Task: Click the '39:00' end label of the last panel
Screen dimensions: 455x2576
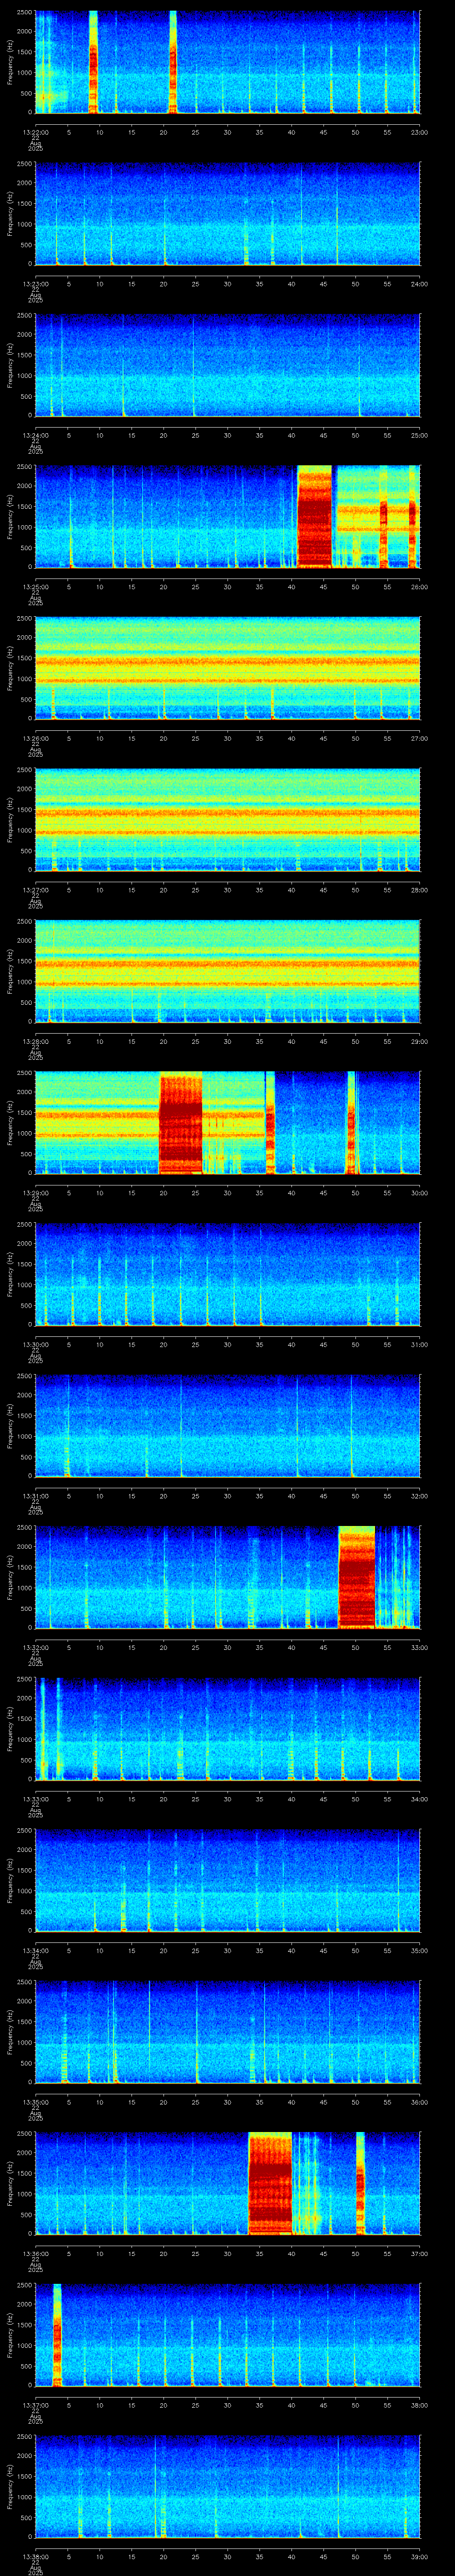Action: coord(419,2556)
